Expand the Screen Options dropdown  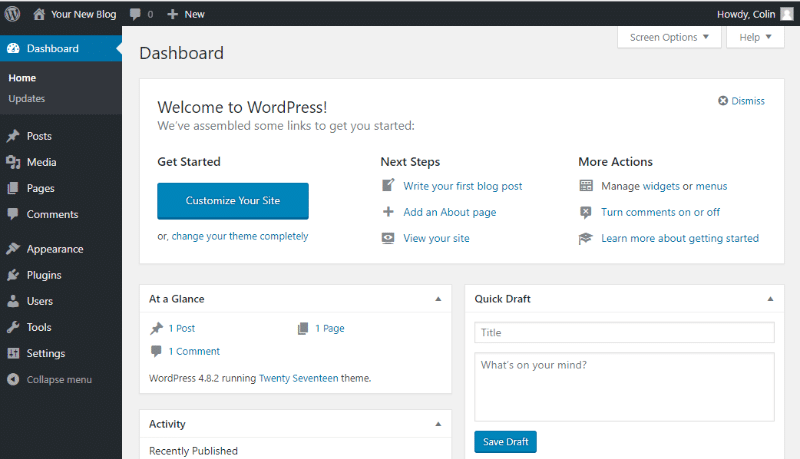click(x=669, y=37)
